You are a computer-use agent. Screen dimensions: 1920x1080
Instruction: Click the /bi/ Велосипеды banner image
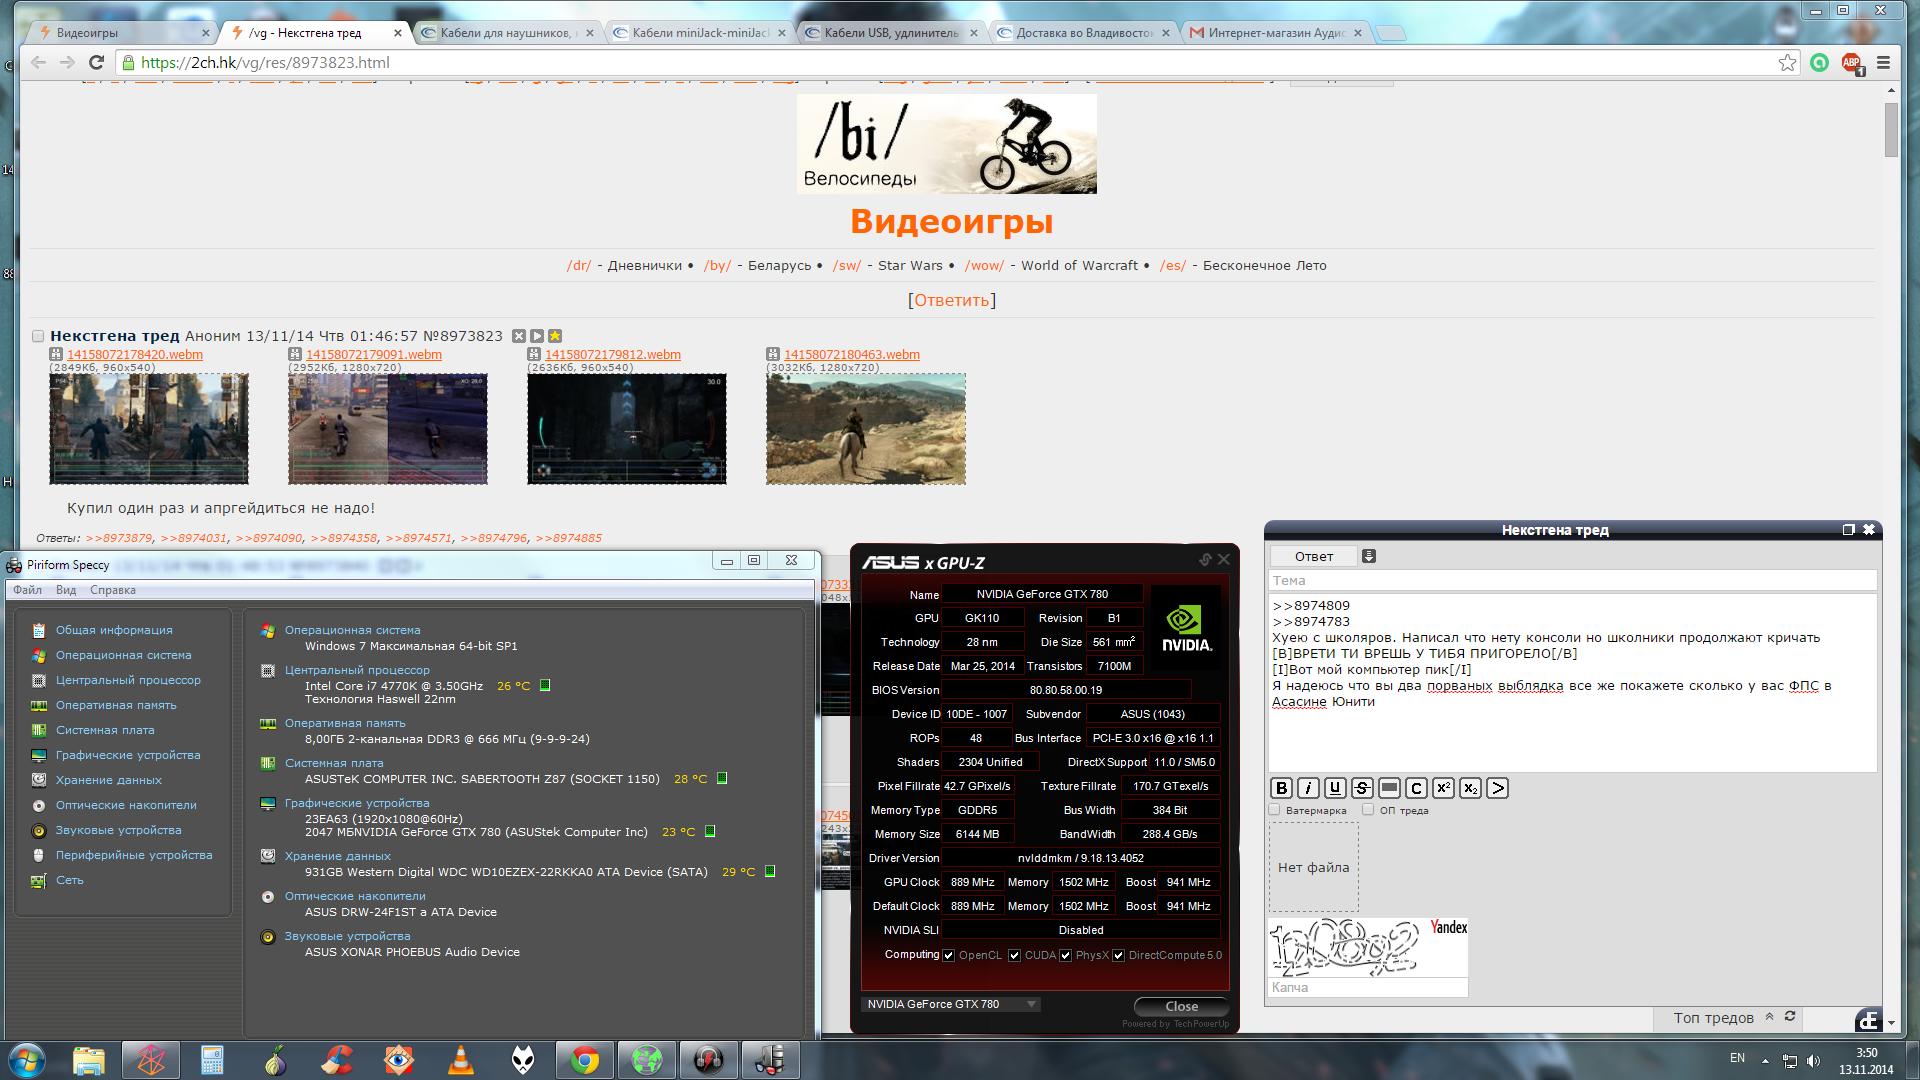click(x=947, y=144)
